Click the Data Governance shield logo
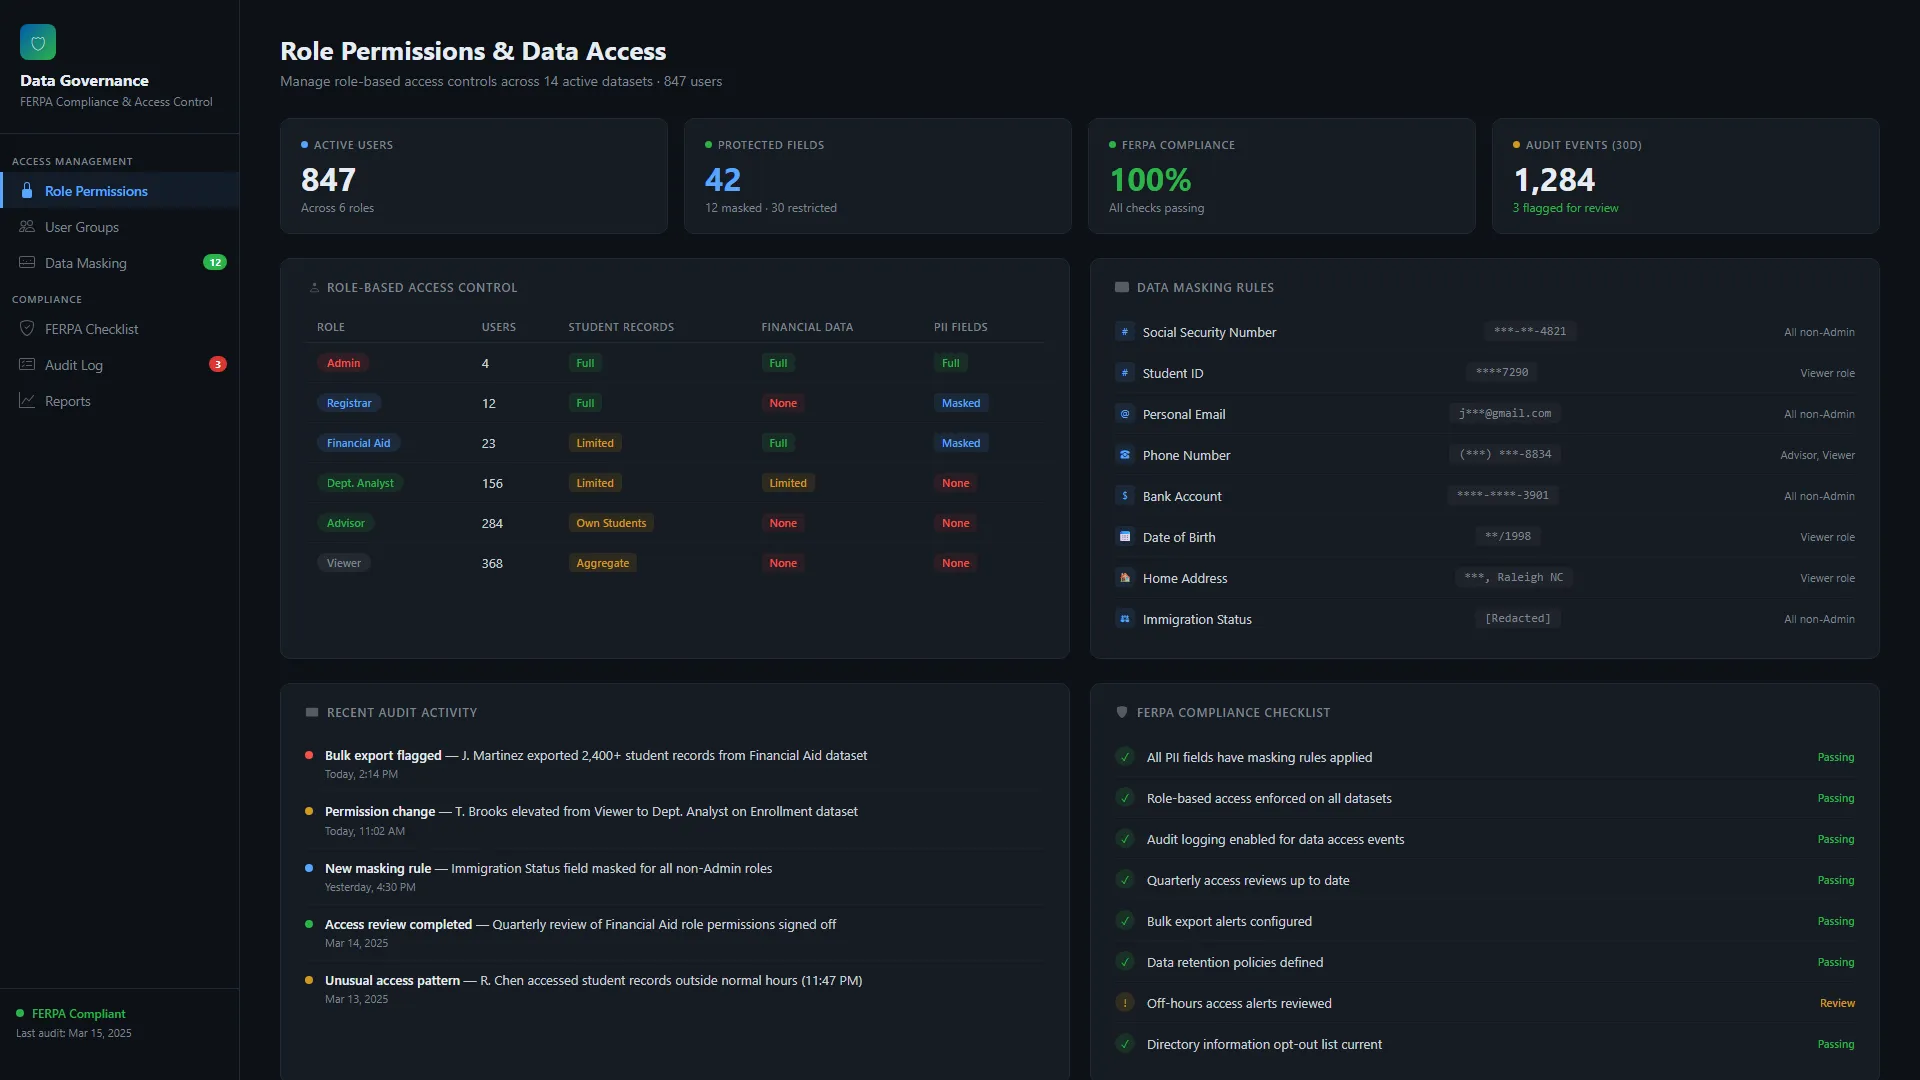 tap(38, 42)
